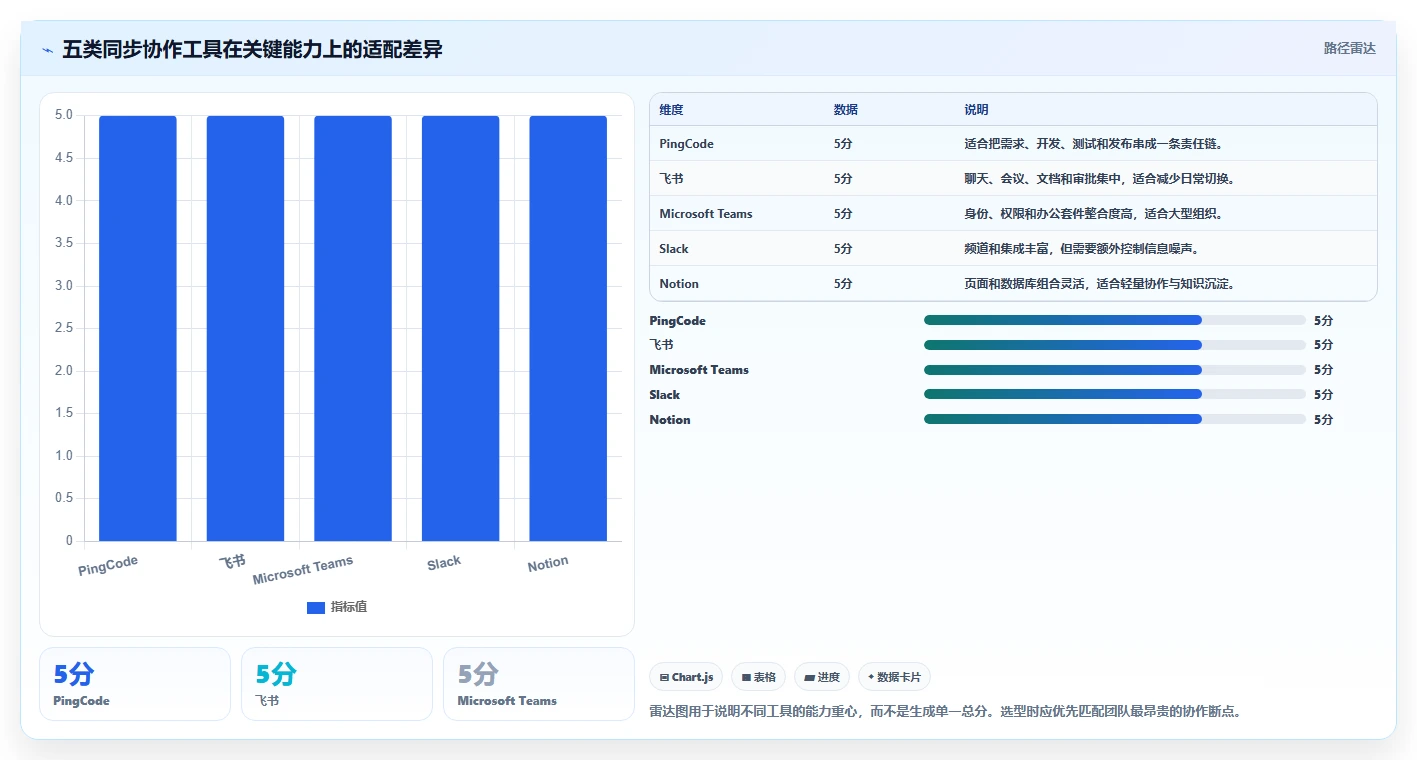Click the 5分 value in Notion table row
Screen dimensions: 1417x760
(843, 284)
